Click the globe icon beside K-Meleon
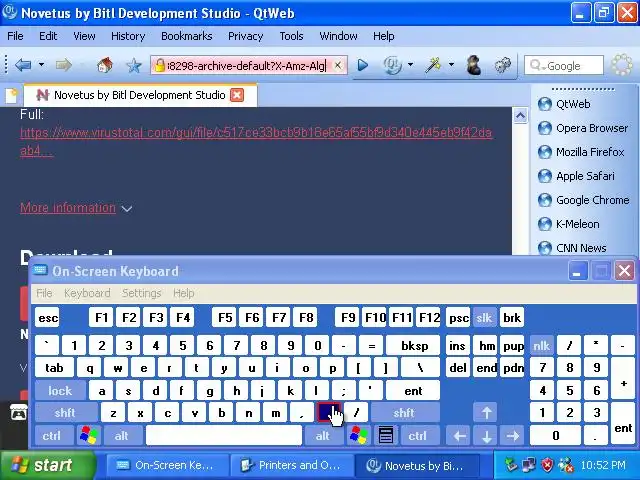Viewport: 640px width, 480px height. [x=545, y=224]
